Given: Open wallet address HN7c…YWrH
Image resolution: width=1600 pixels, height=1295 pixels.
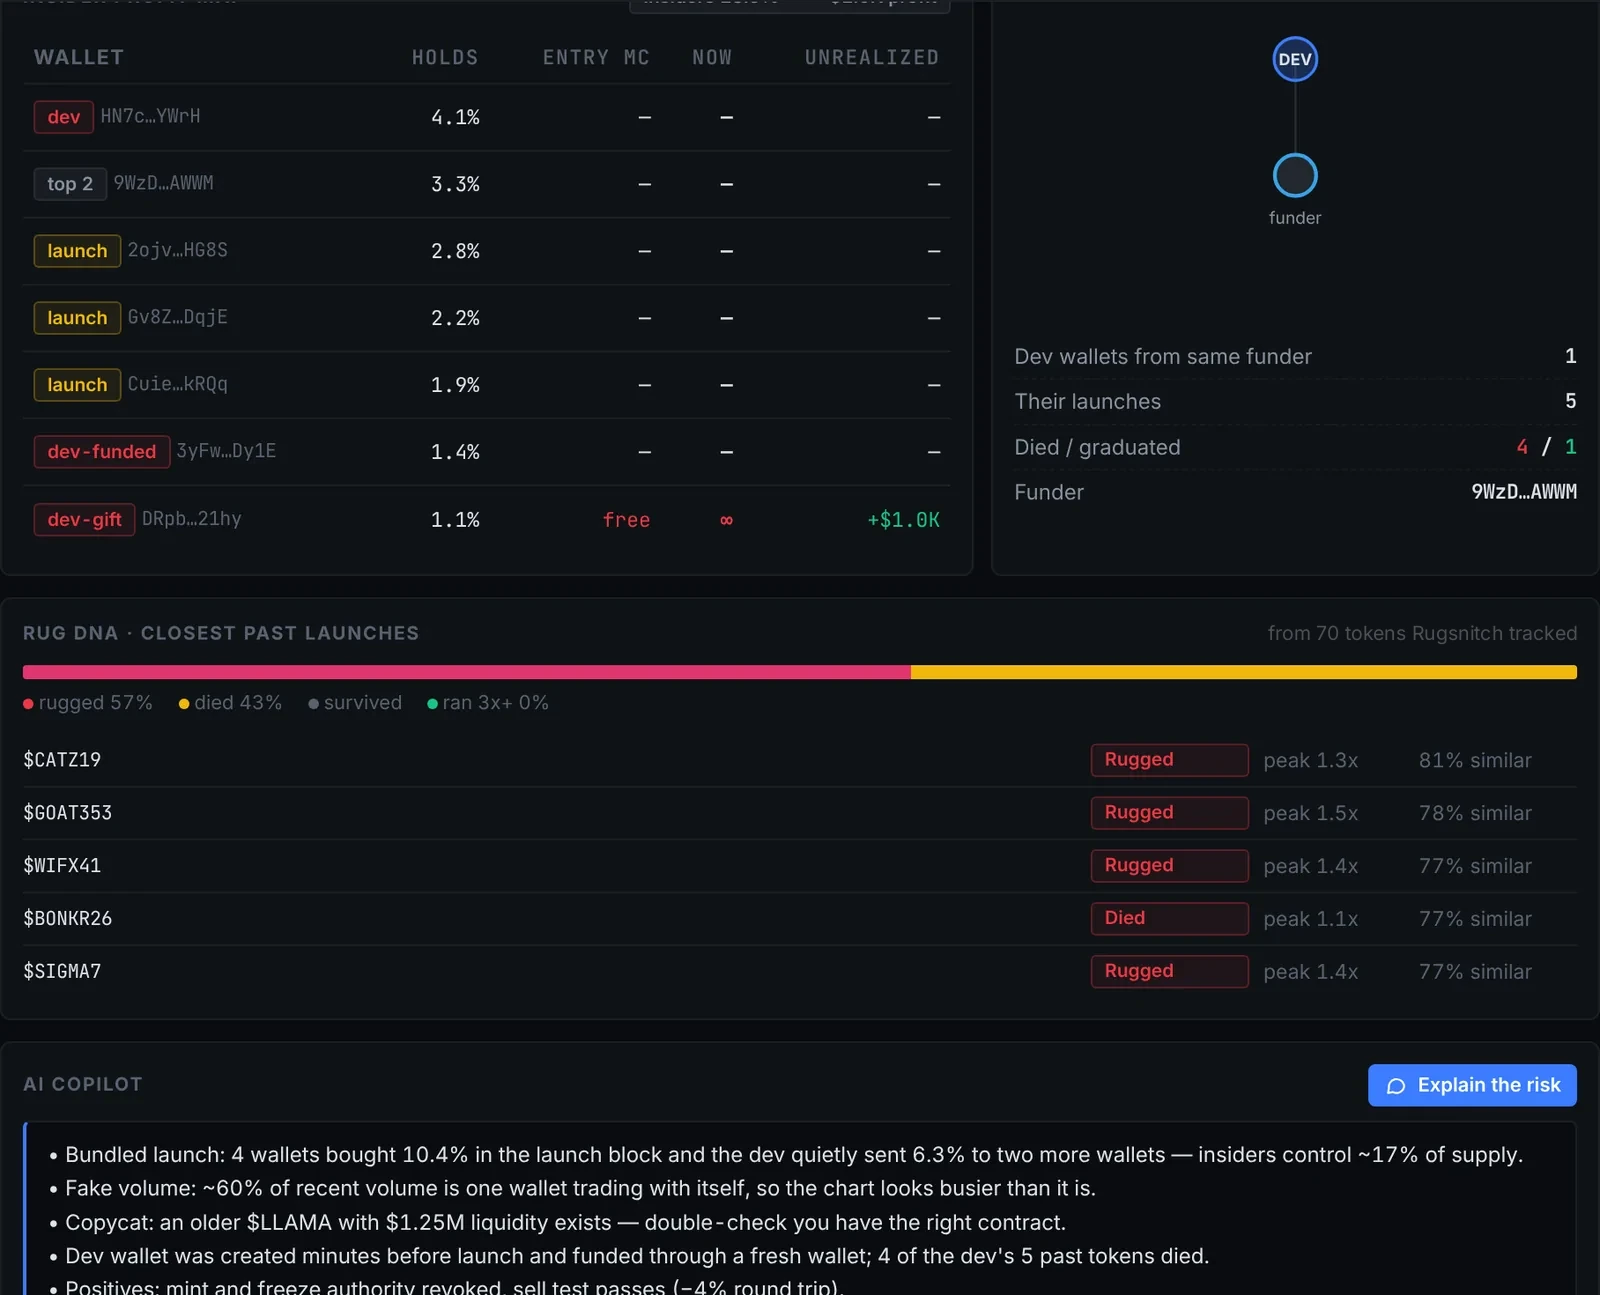Looking at the screenshot, I should (150, 116).
